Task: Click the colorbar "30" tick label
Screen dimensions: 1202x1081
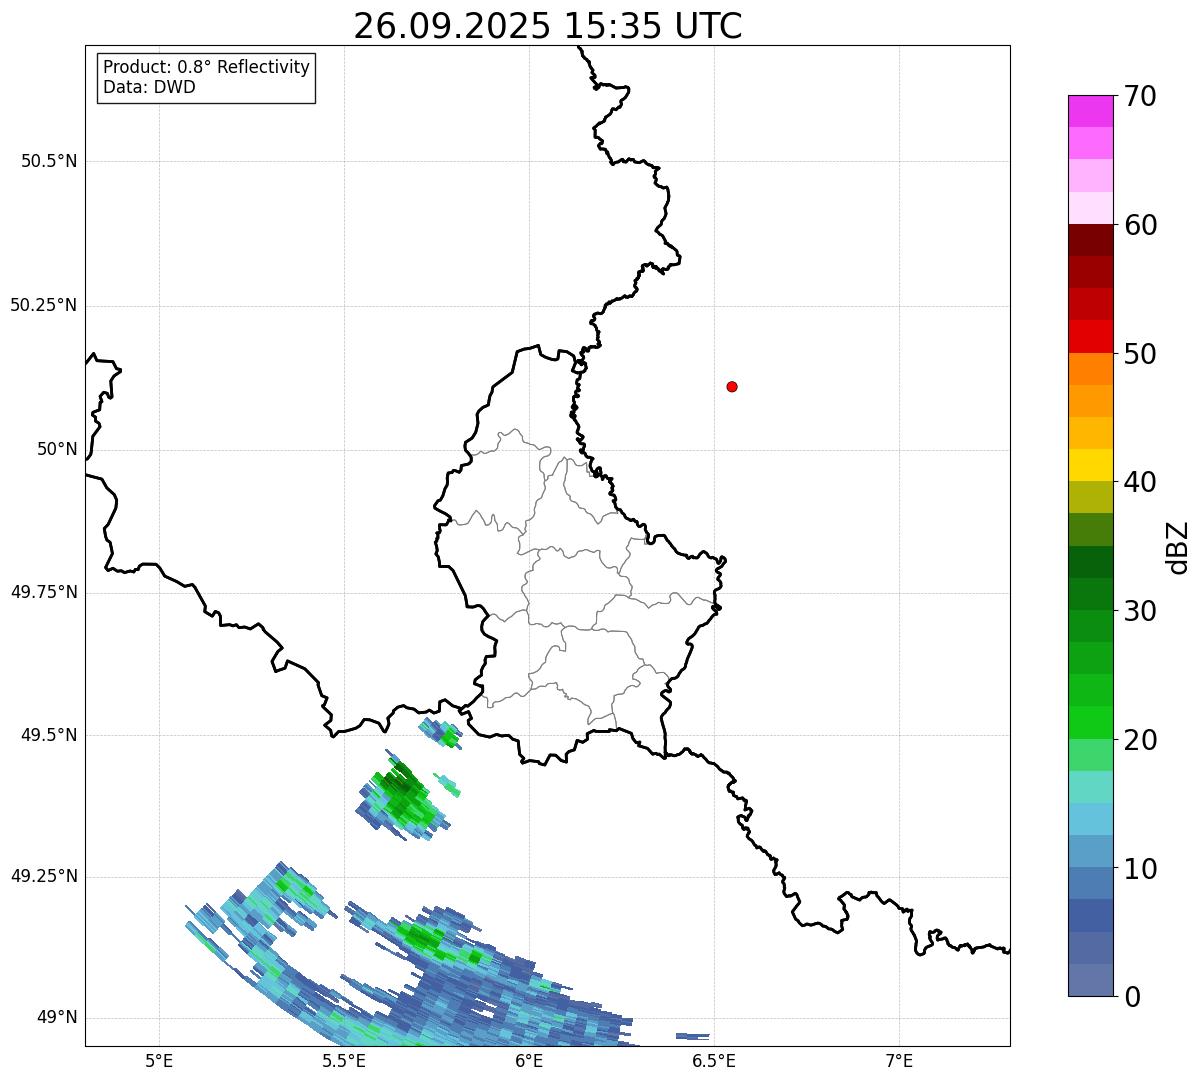Action: coord(1140,611)
